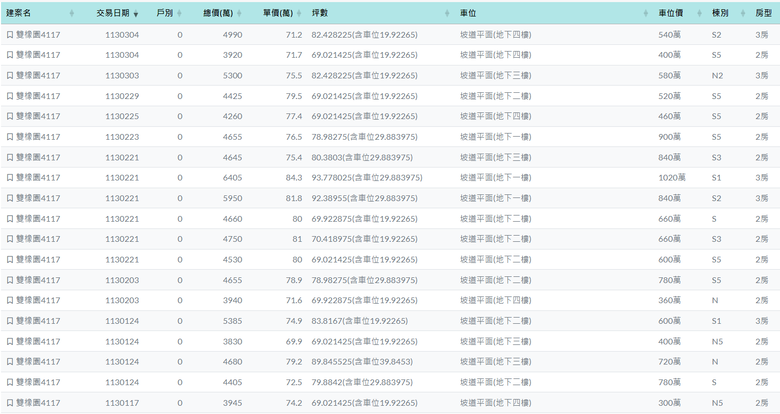Click building cell N2
The height and width of the screenshot is (414, 780).
(x=717, y=76)
